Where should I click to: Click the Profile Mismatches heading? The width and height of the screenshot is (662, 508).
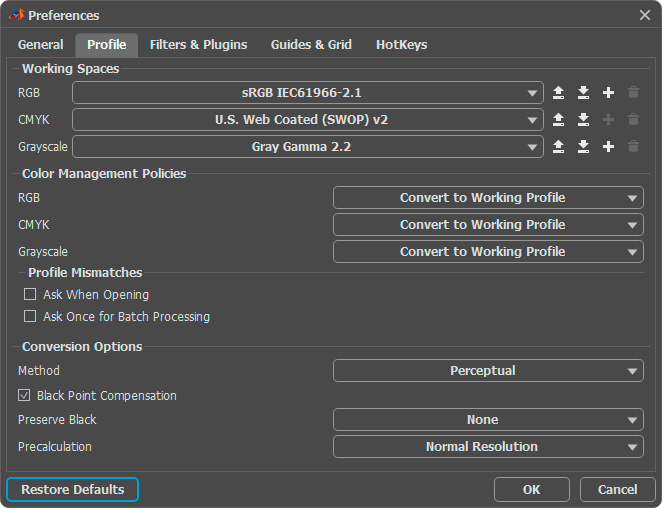click(x=85, y=273)
